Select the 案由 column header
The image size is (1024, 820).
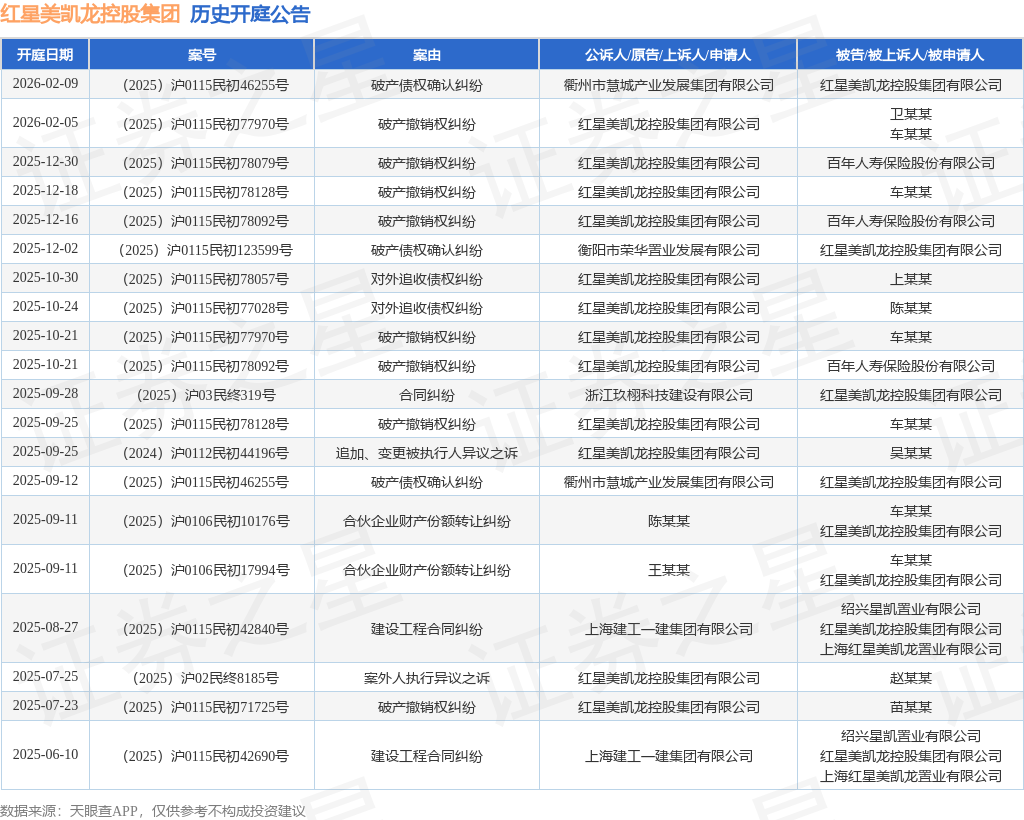click(x=426, y=55)
